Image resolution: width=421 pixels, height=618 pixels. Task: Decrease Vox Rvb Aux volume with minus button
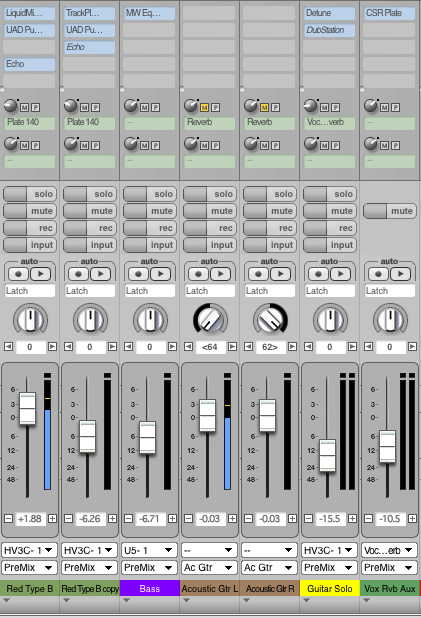coord(368,519)
